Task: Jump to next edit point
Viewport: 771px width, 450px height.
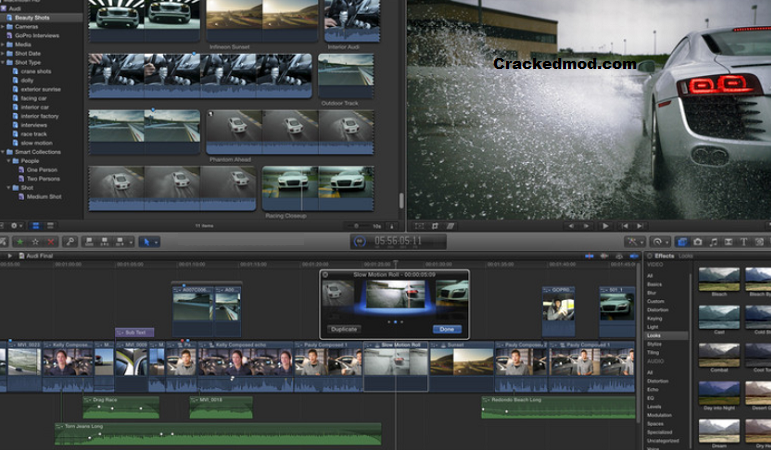Action: pyautogui.click(x=640, y=226)
